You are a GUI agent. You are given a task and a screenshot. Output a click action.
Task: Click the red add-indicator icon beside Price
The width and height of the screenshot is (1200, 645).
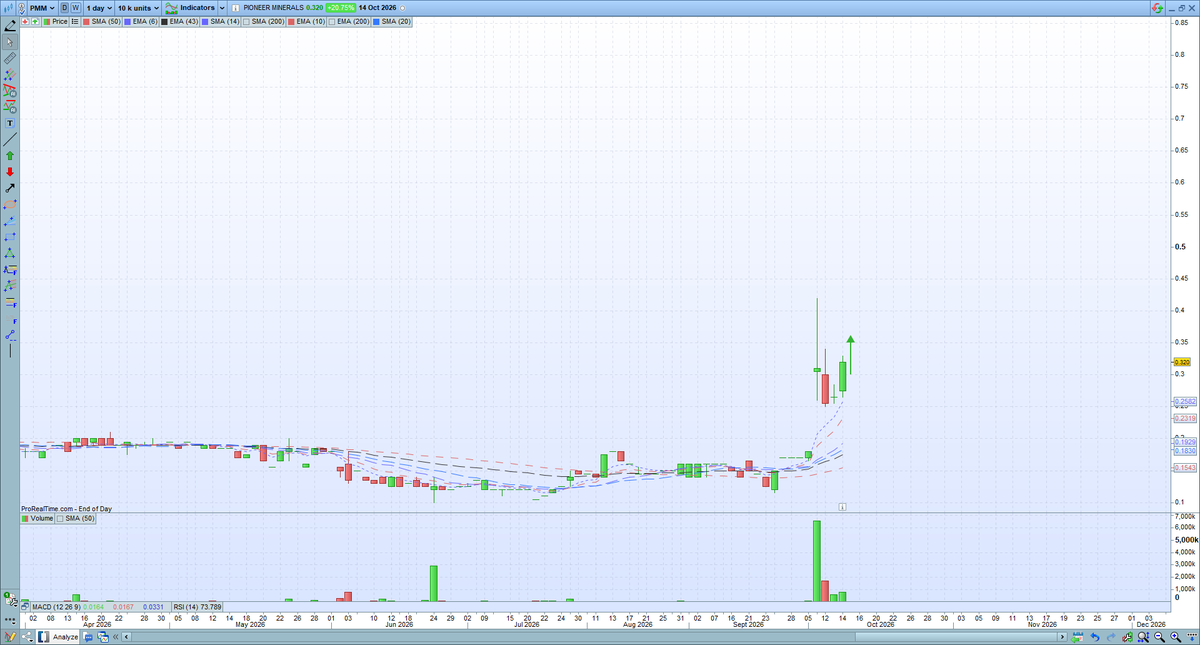[25, 21]
